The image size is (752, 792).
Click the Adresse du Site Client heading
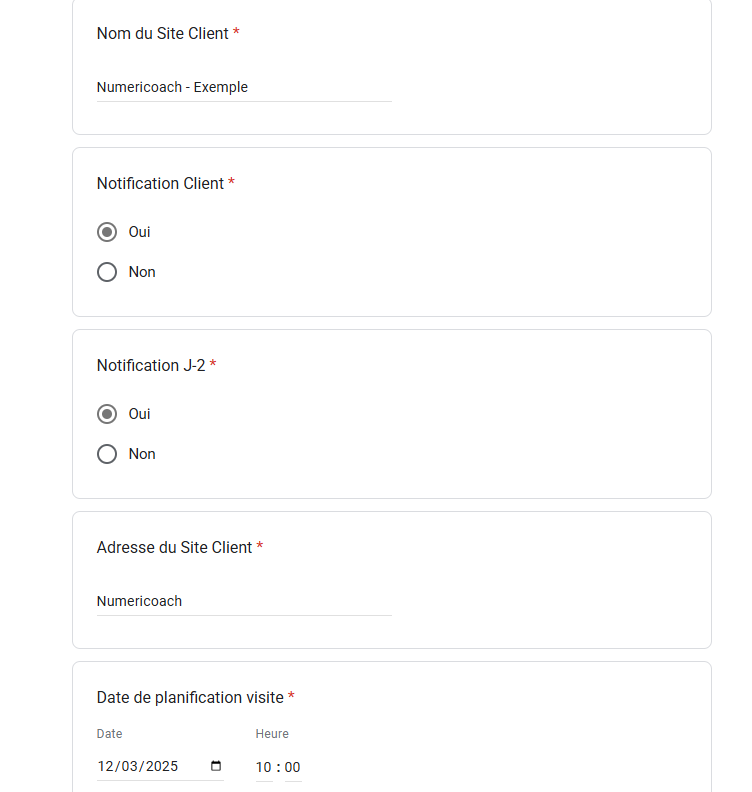tap(174, 548)
